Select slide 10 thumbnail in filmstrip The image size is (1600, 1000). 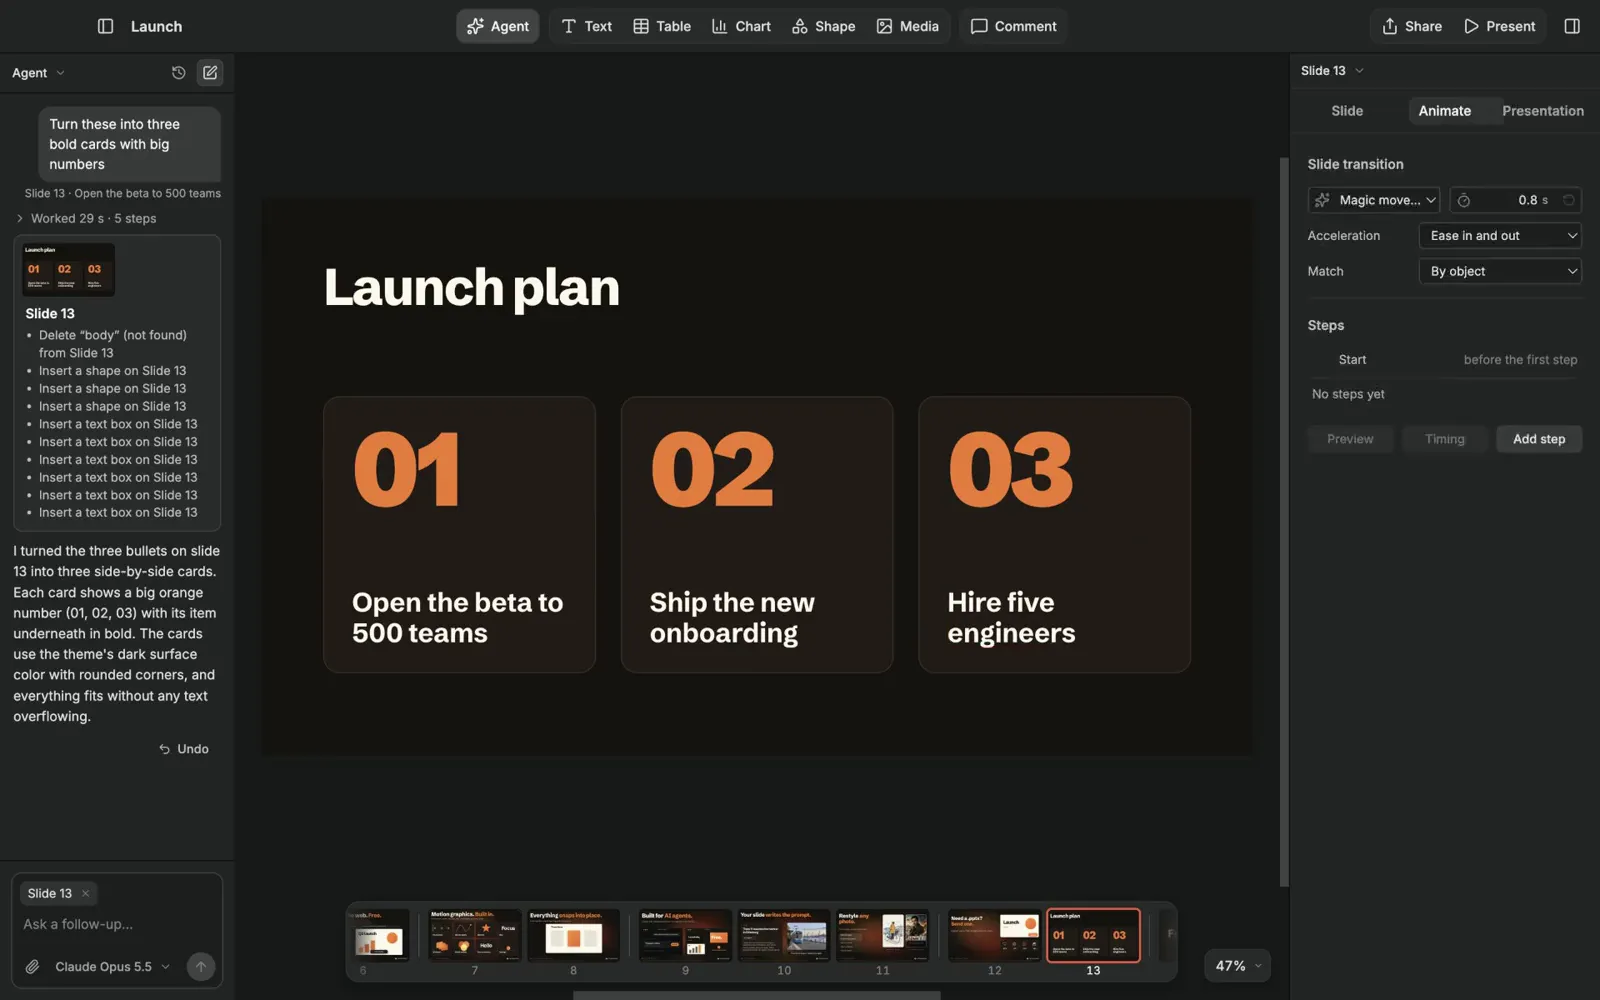point(784,936)
